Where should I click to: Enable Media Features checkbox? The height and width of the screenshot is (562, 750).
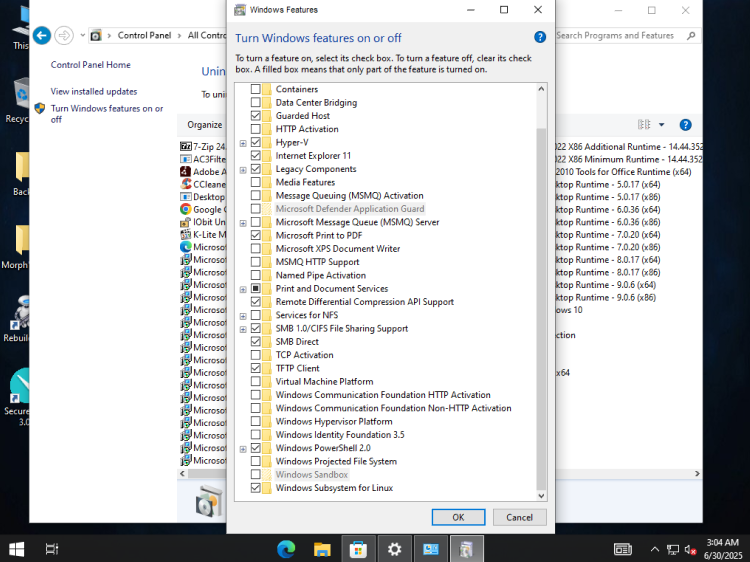(x=255, y=182)
